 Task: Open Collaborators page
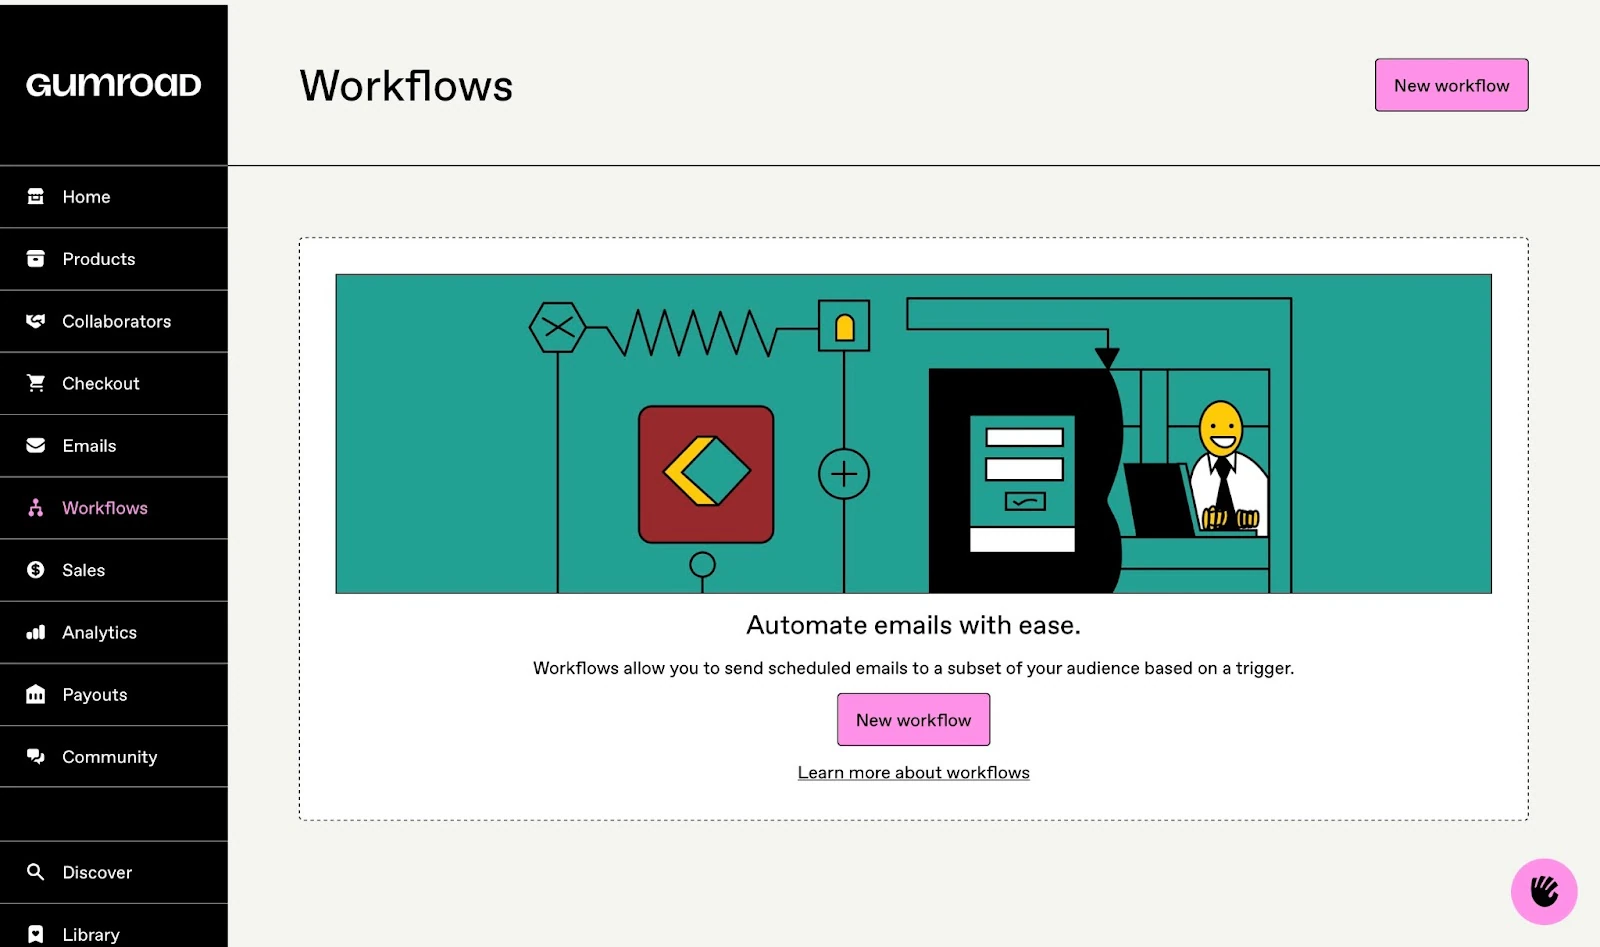click(x=114, y=321)
